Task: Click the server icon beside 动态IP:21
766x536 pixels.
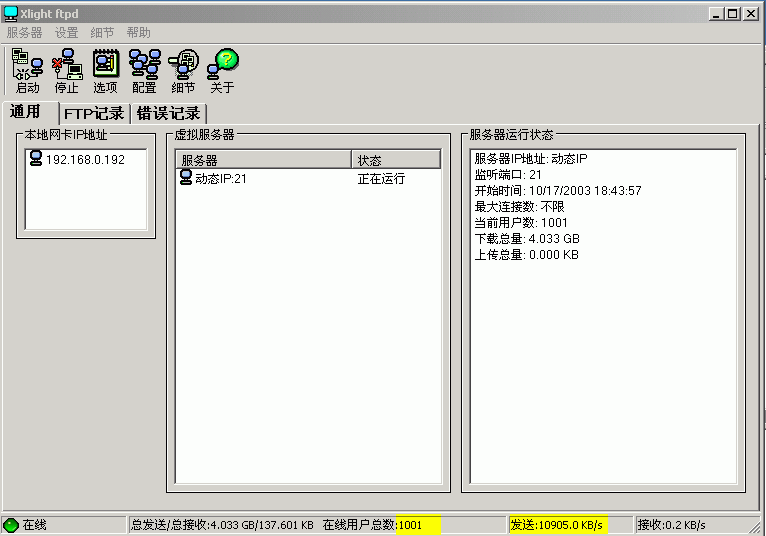Action: pos(186,177)
